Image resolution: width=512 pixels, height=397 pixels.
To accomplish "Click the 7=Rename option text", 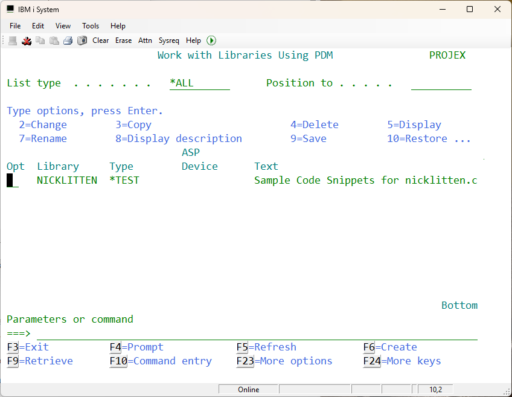I will tap(43, 139).
